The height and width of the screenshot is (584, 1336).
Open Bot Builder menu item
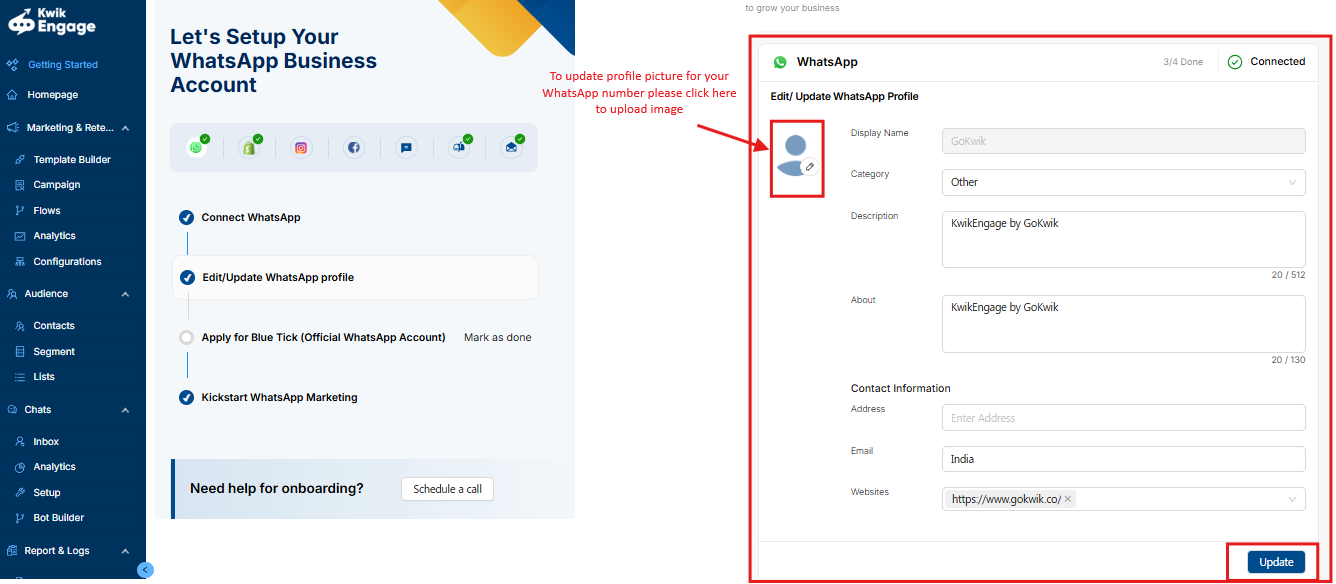(59, 518)
